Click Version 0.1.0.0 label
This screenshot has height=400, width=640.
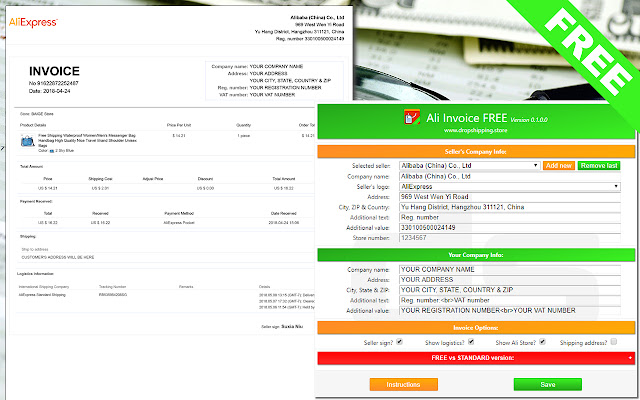[529, 120]
